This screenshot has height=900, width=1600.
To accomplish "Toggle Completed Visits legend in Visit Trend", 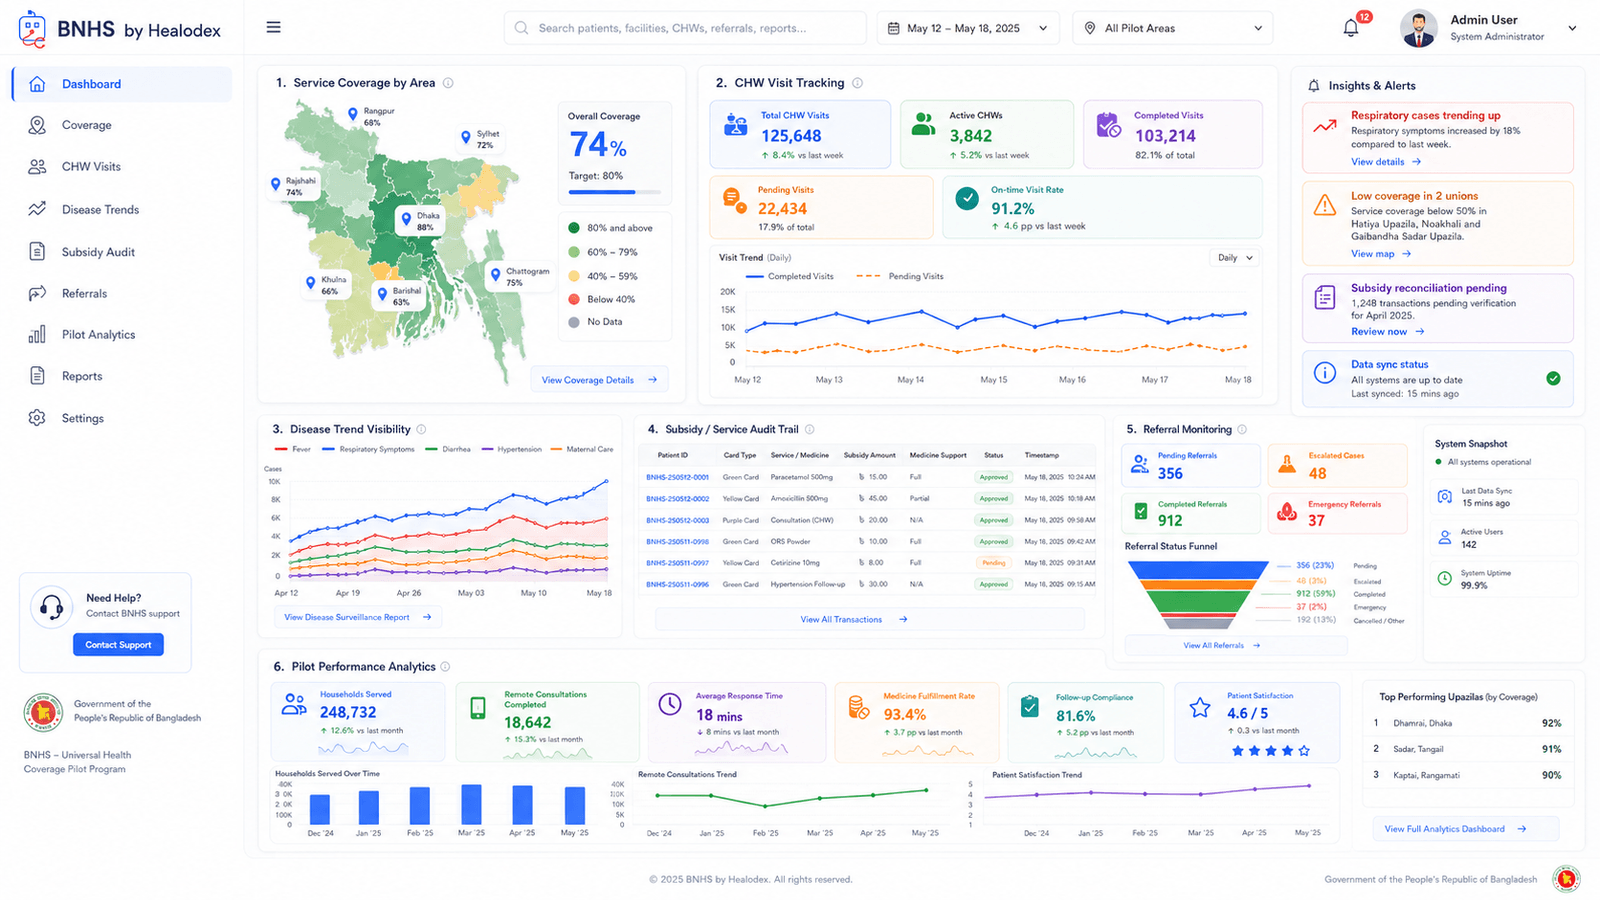I will tap(789, 276).
